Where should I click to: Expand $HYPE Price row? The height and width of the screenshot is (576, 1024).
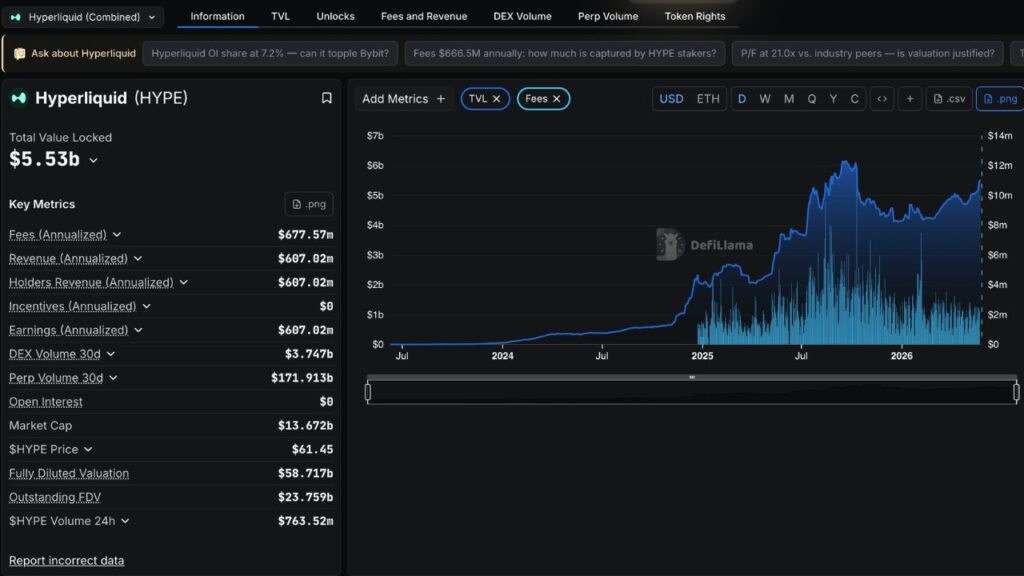pyautogui.click(x=88, y=449)
